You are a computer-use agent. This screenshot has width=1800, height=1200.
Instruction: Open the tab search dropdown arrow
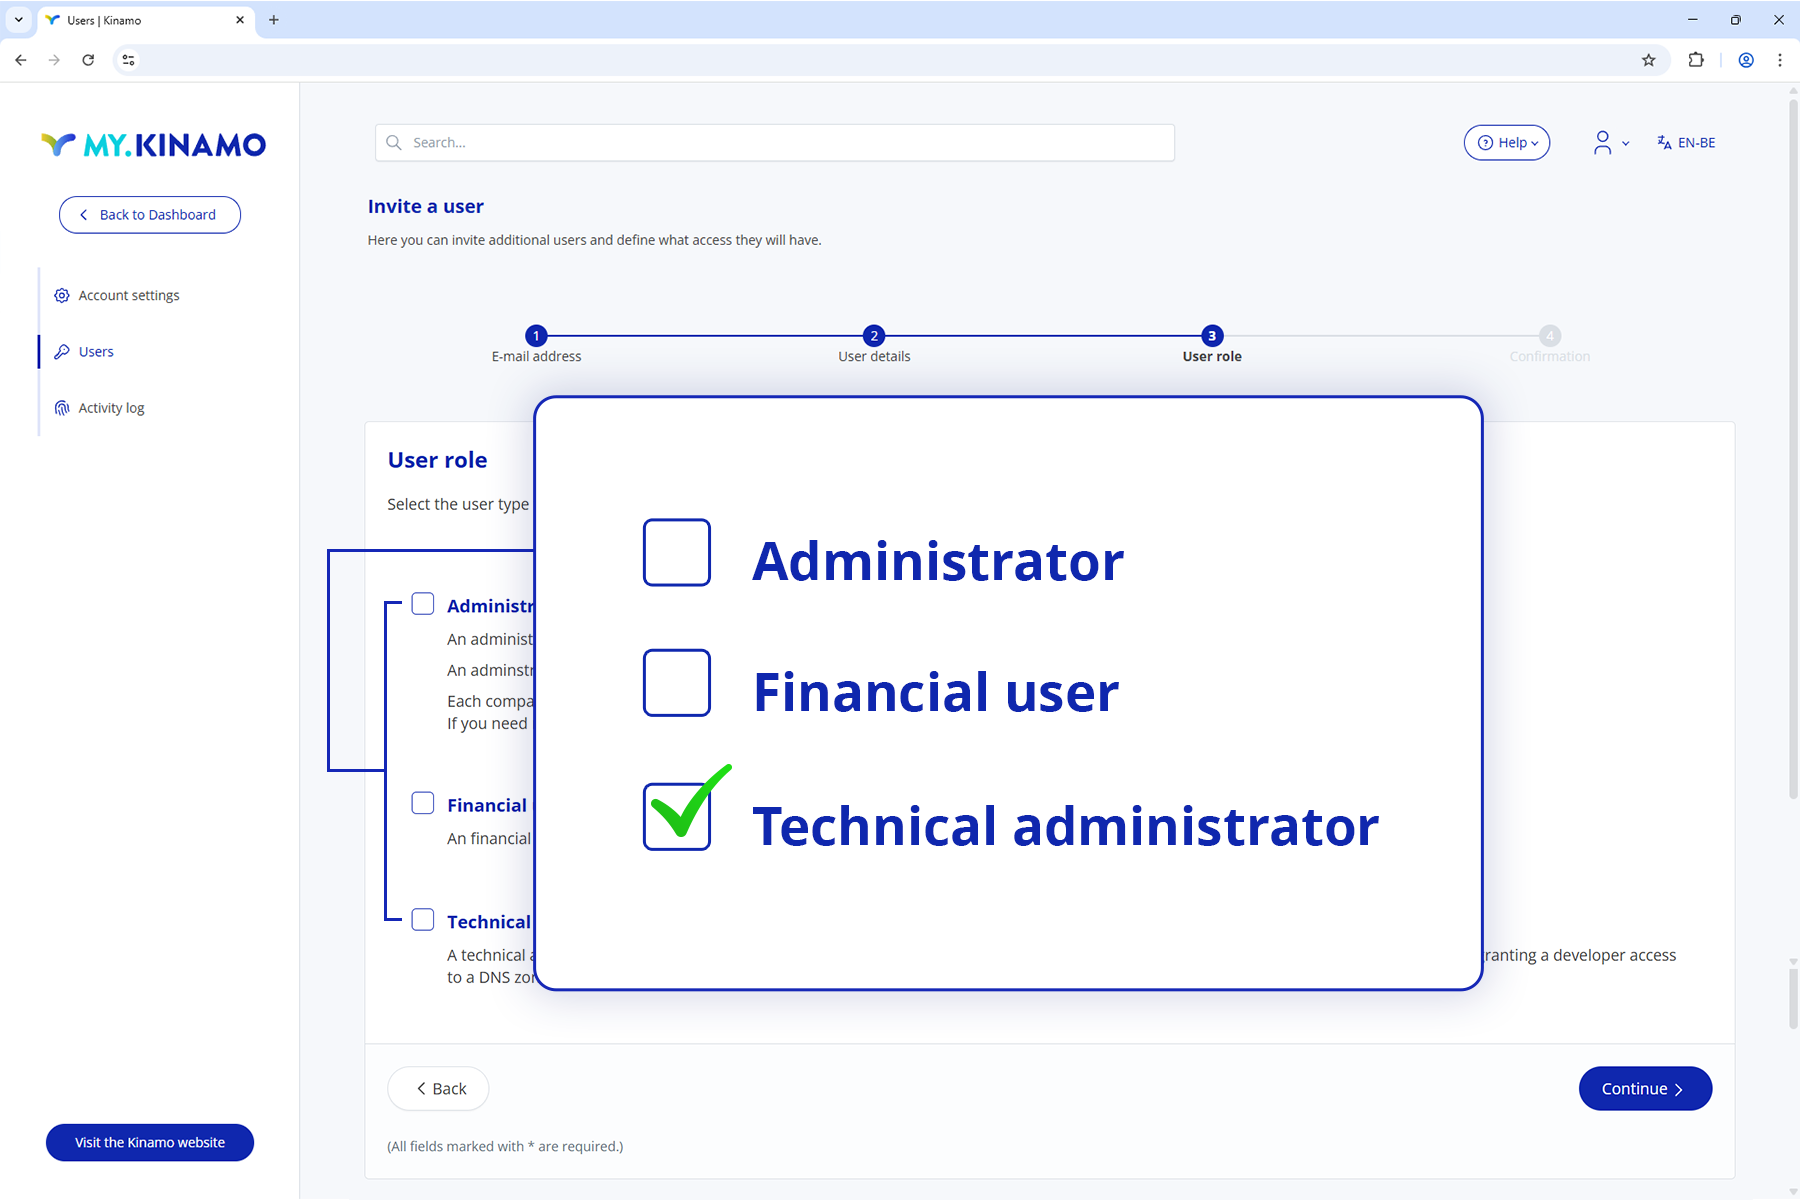18,20
